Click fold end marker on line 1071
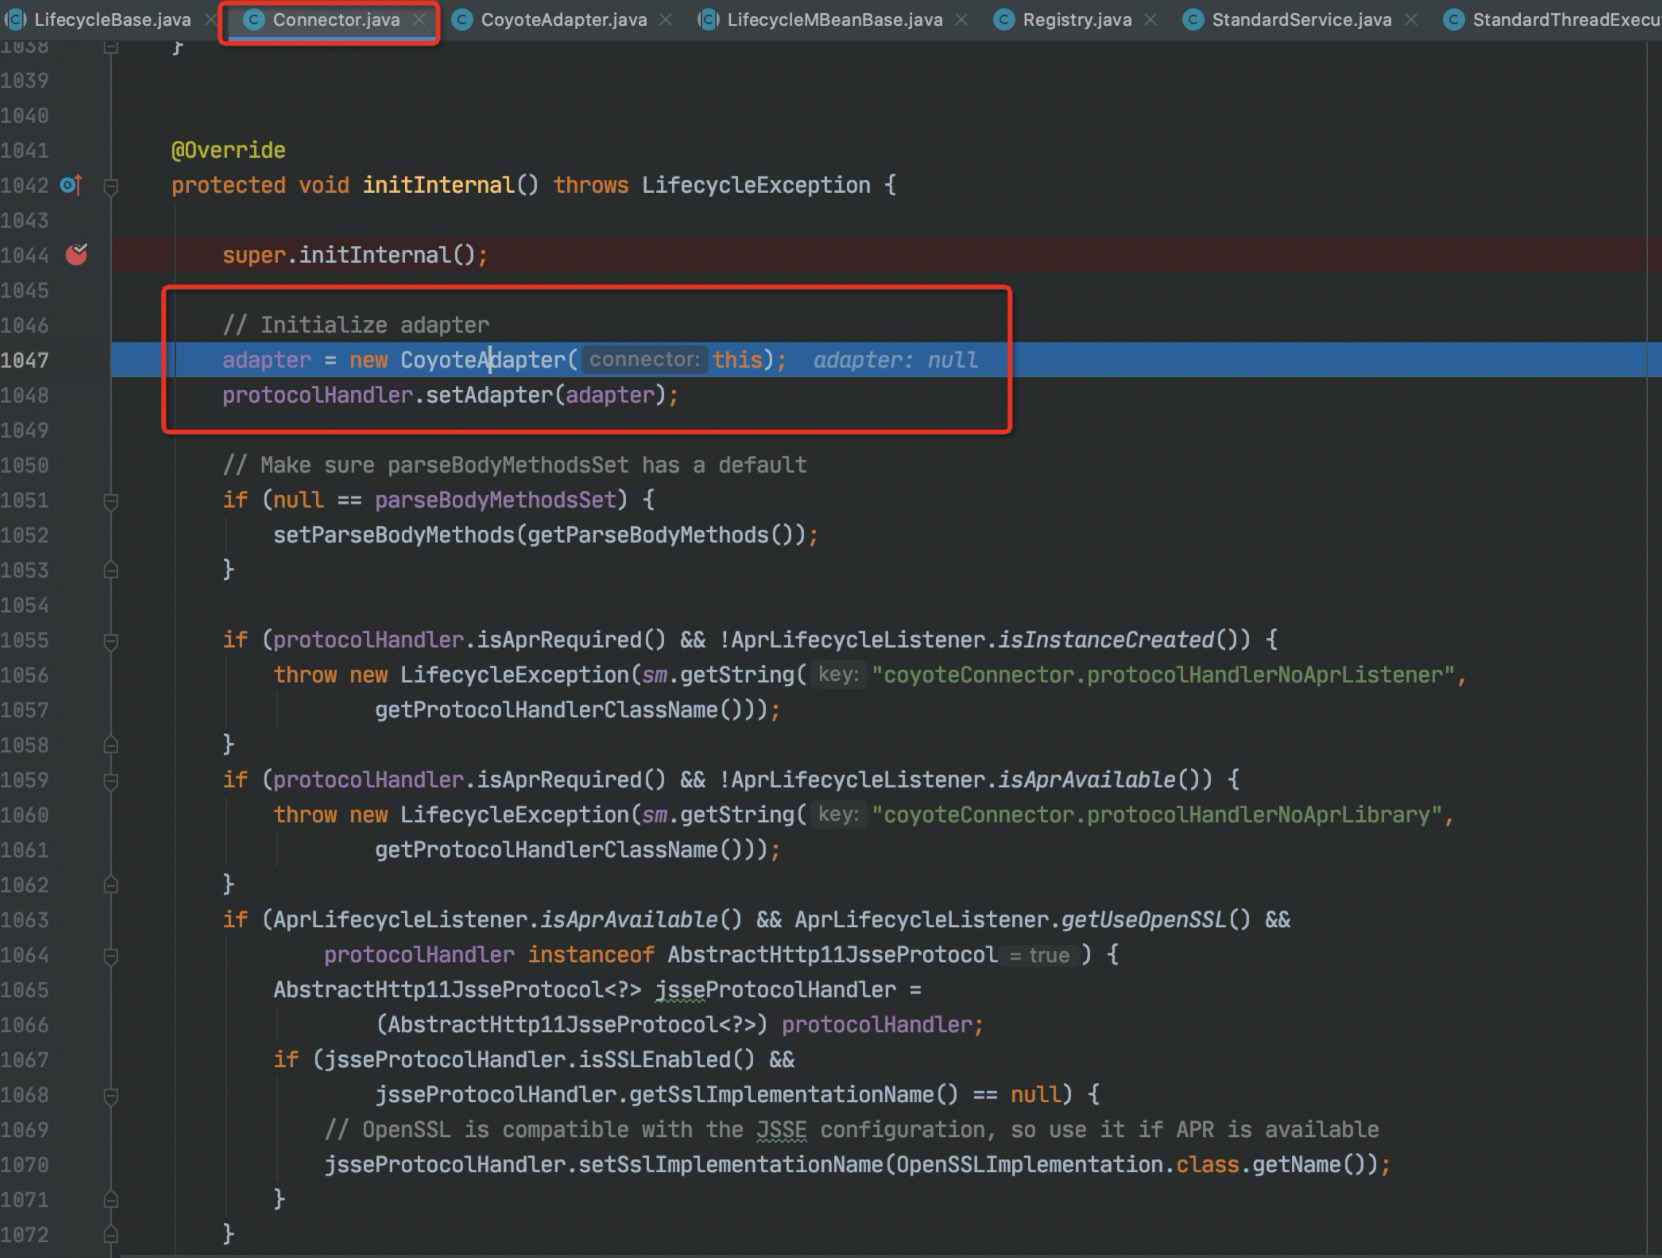This screenshot has height=1258, width=1662. coord(111,1200)
